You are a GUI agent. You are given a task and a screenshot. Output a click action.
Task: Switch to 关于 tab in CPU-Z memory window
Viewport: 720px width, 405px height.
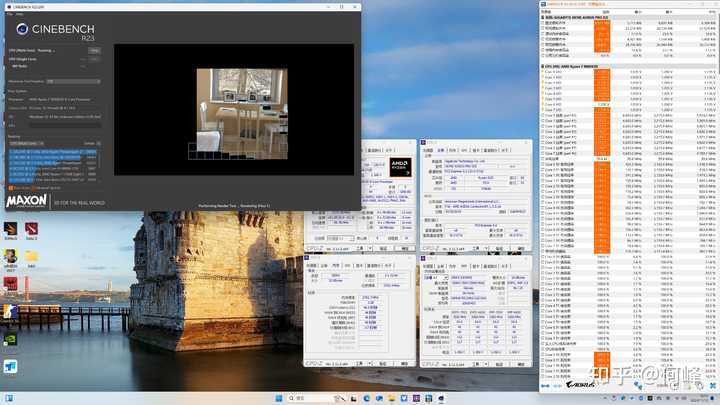389,265
